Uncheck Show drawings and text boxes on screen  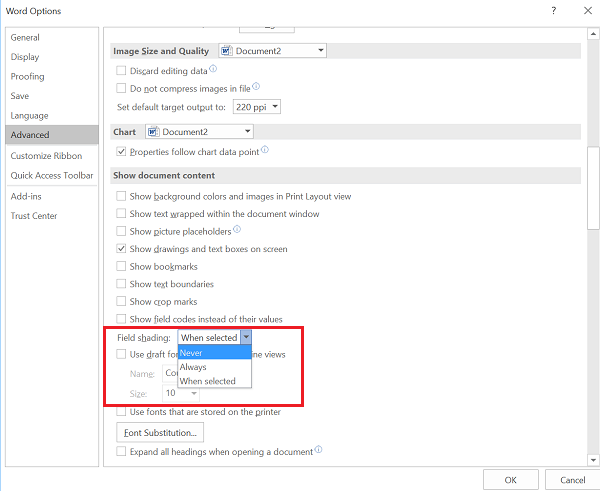point(122,249)
